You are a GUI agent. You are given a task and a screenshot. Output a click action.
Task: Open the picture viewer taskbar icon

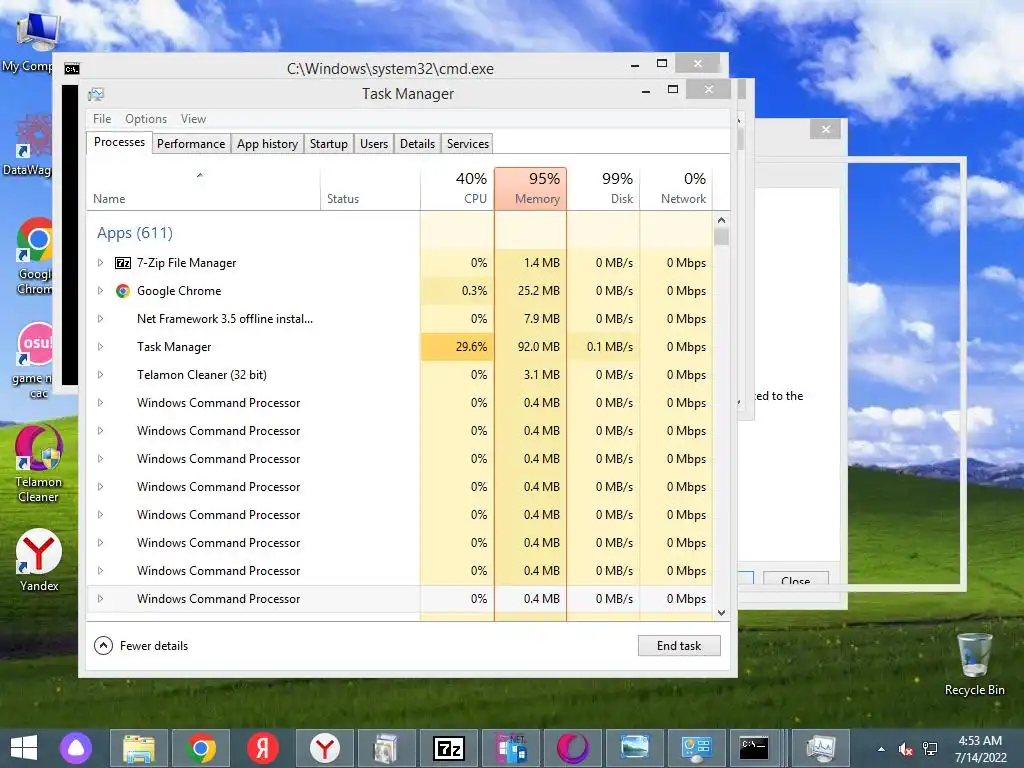[635, 748]
